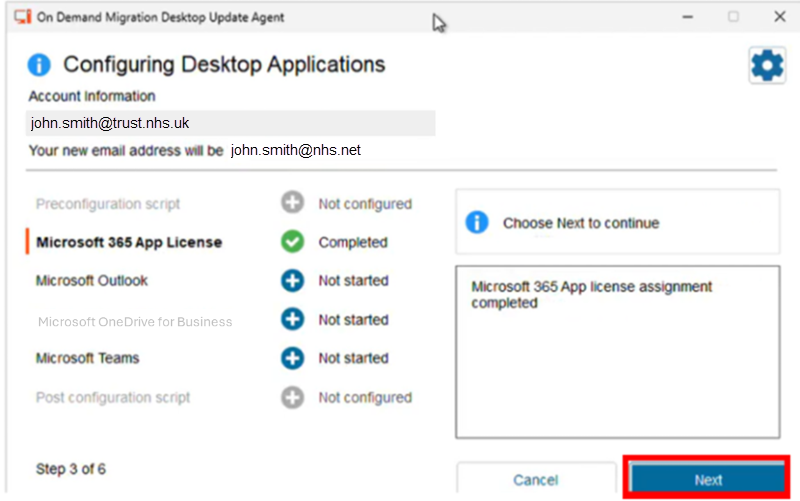Click Not configured status for Preconfiguration script
Screen dimensions: 800x501
(365, 204)
